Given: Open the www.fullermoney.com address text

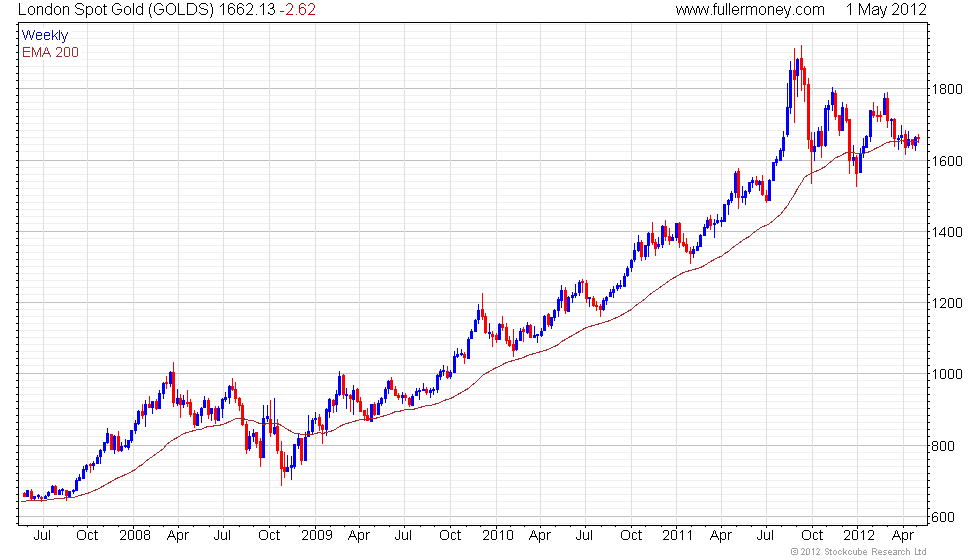Looking at the screenshot, I should pyautogui.click(x=750, y=10).
